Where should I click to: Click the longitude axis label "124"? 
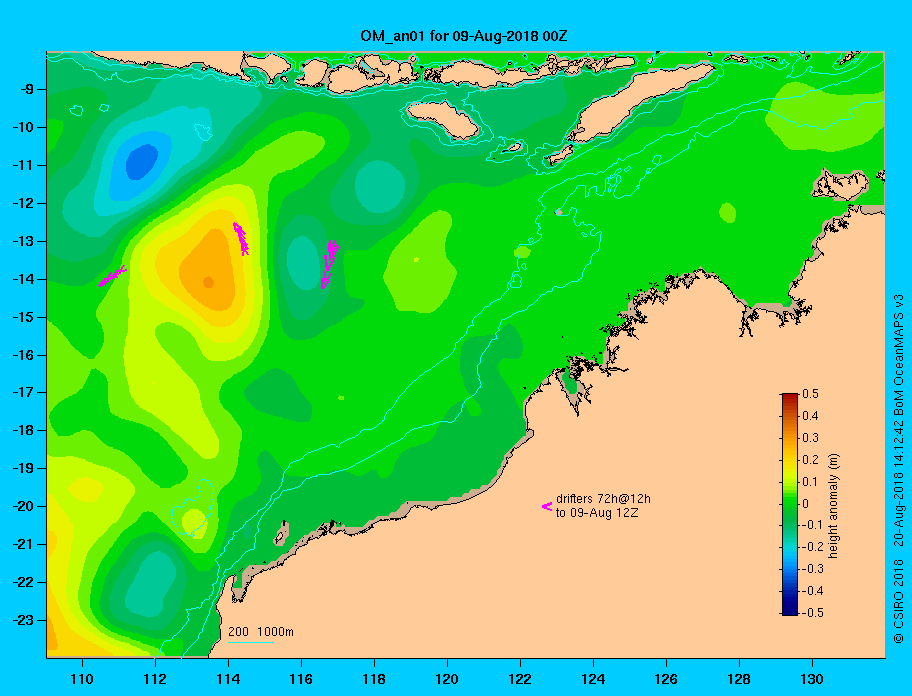coord(593,679)
